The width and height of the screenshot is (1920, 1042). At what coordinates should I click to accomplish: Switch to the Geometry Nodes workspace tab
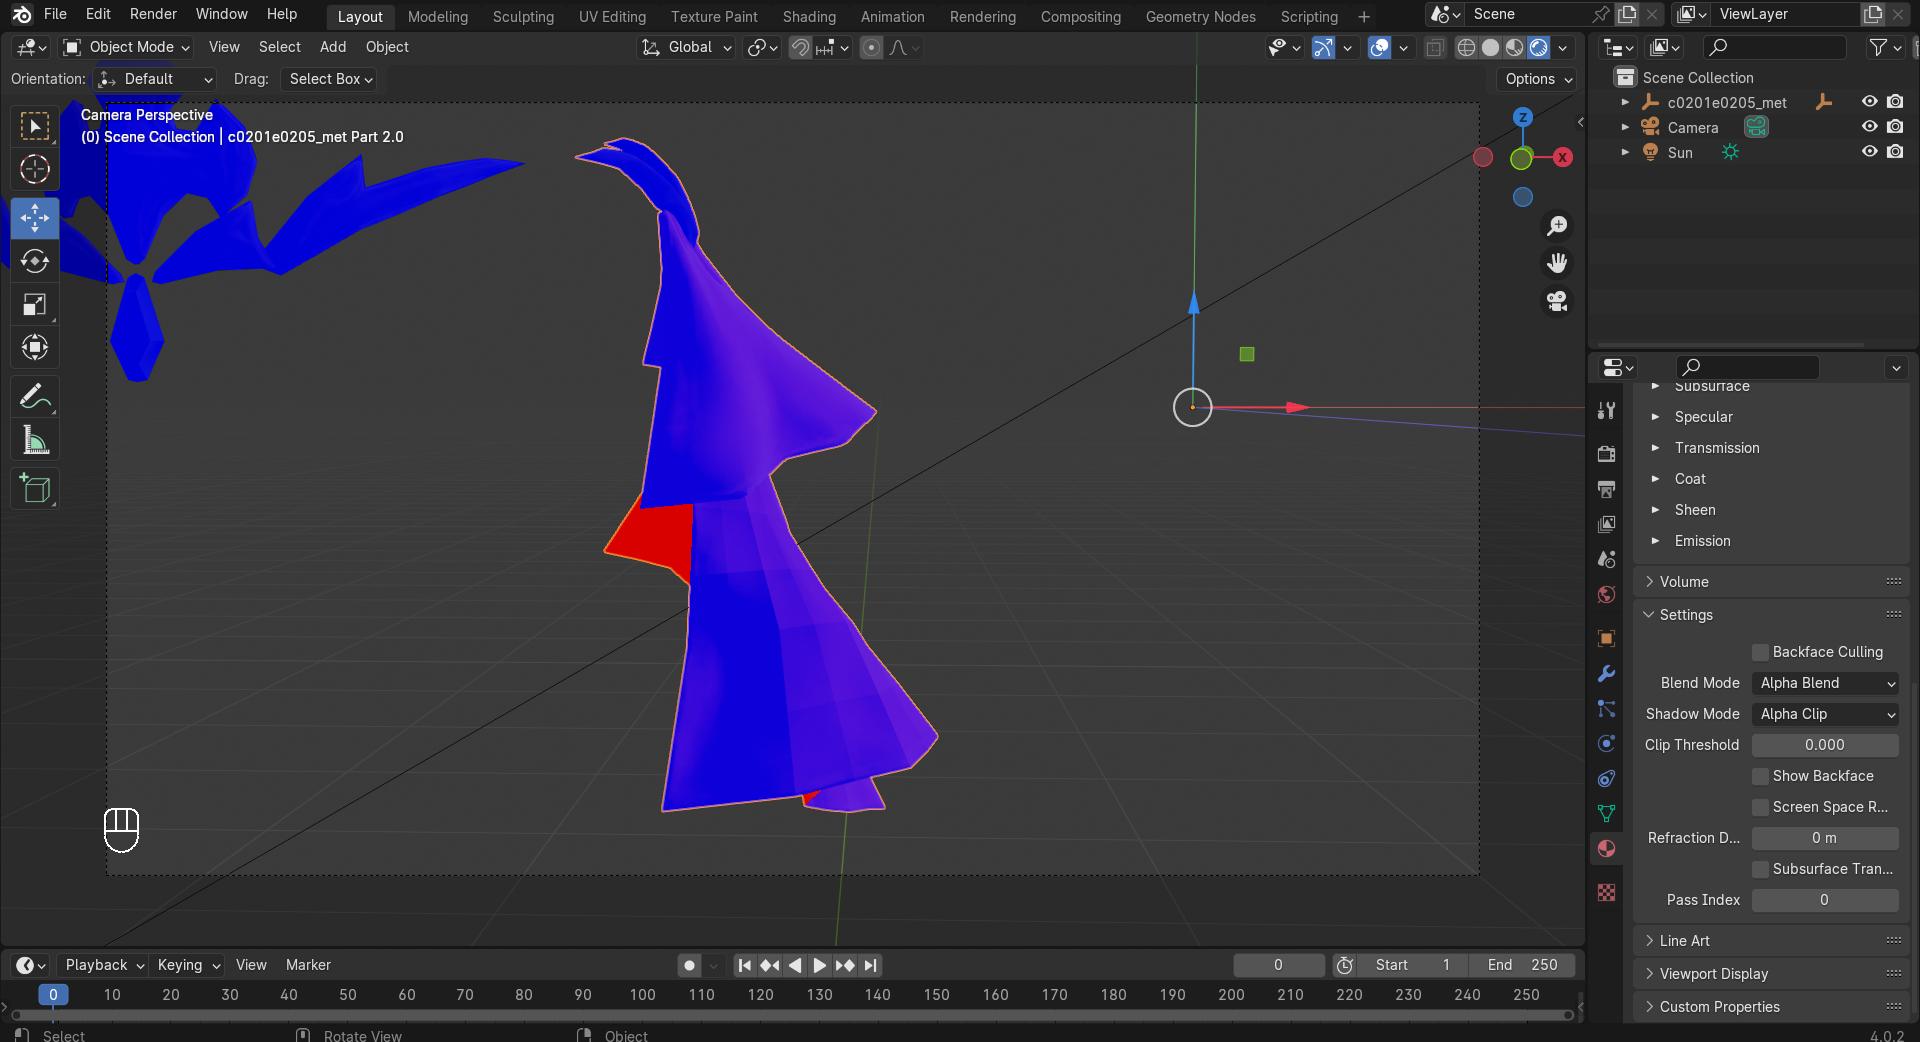[x=1200, y=17]
